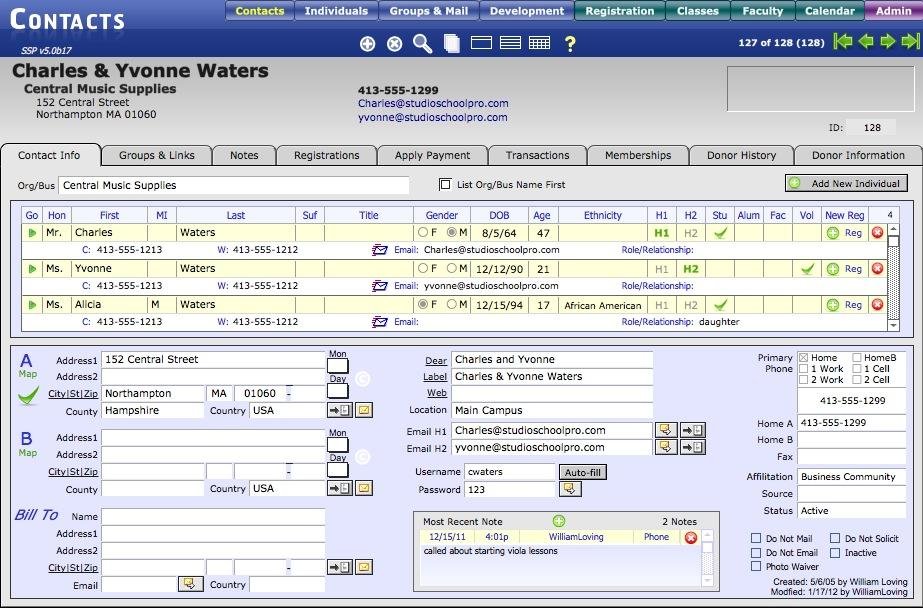
Task: Open the Calendar module tab
Action: pos(829,11)
